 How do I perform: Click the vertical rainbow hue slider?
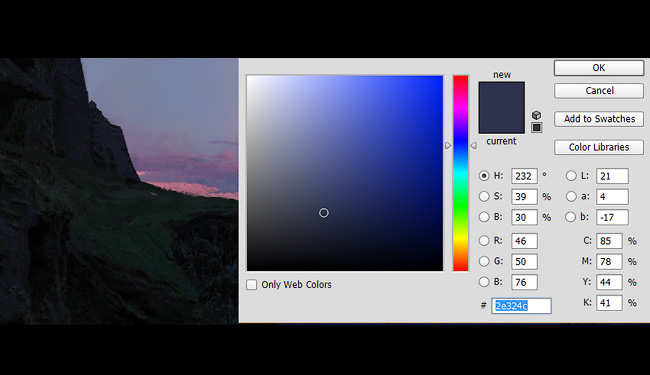pos(461,173)
